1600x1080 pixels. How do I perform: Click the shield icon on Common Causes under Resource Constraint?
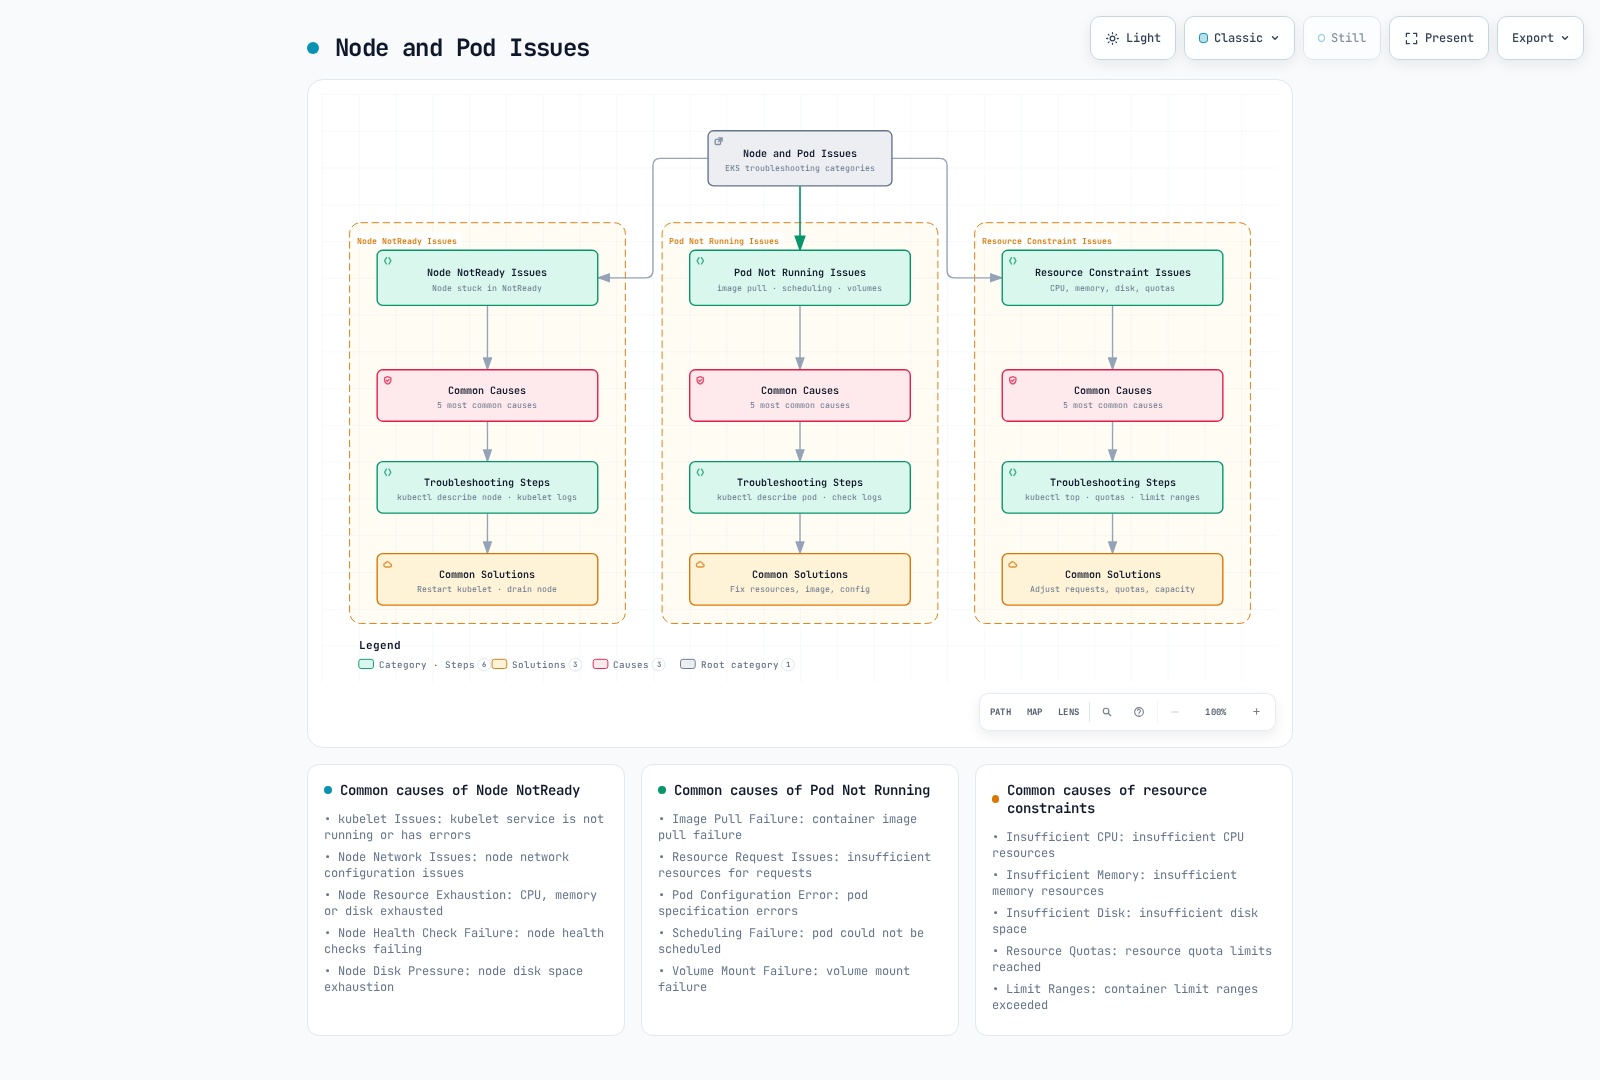click(1013, 380)
